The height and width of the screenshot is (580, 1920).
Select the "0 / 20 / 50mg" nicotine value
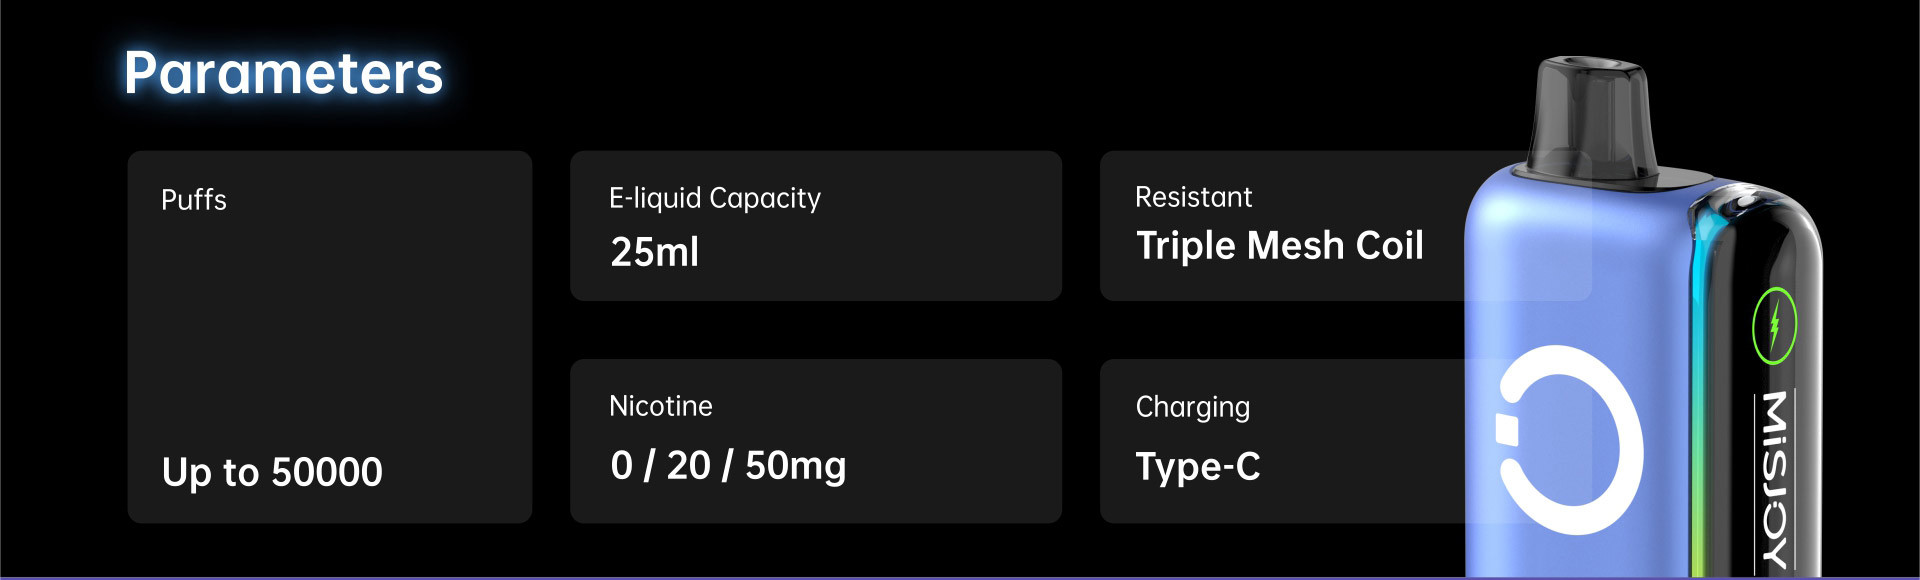pyautogui.click(x=728, y=466)
